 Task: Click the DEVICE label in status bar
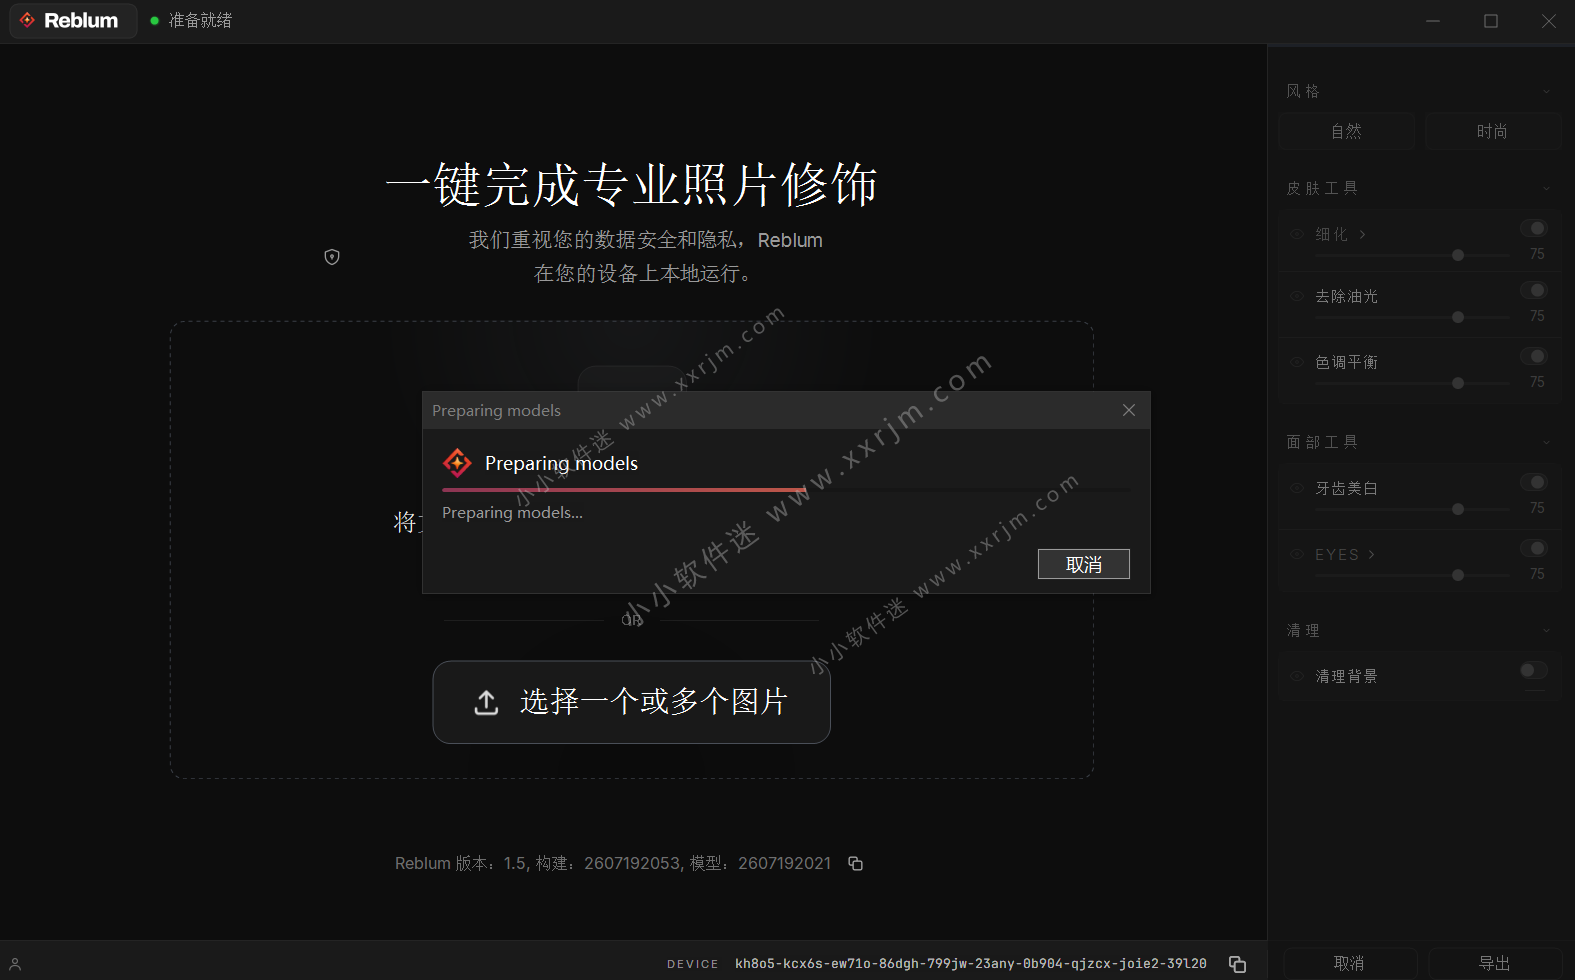click(693, 964)
